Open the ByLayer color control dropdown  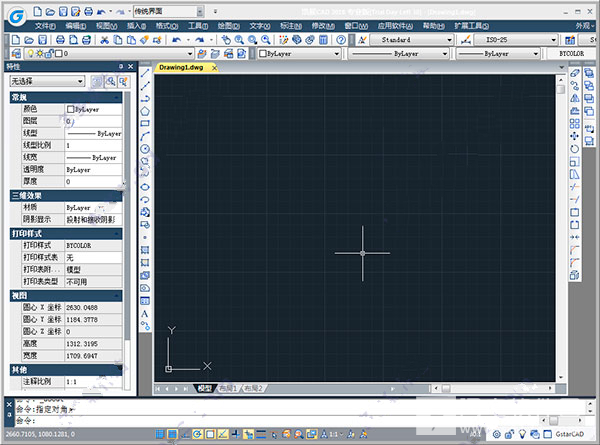coord(337,54)
